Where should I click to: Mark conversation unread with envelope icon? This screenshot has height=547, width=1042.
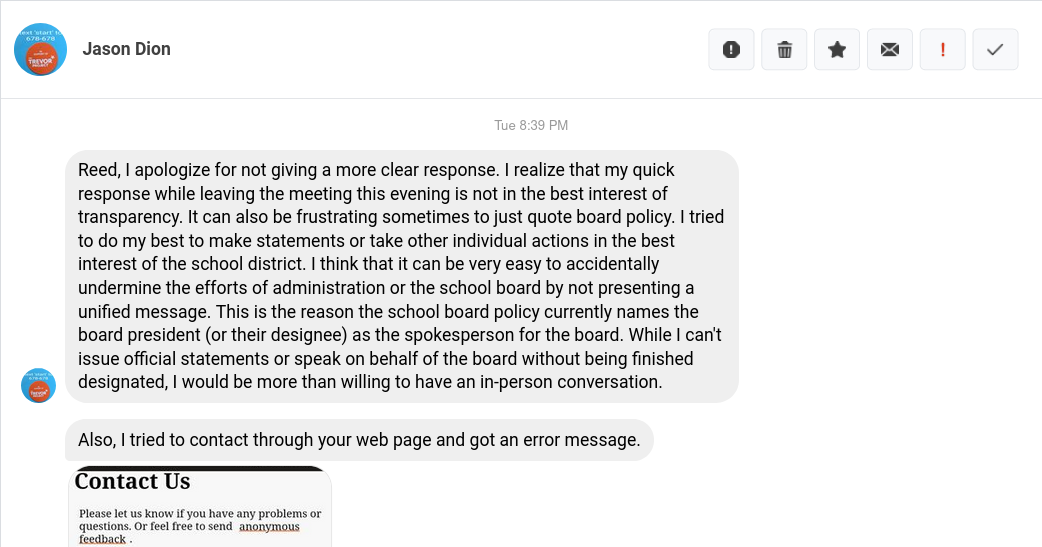[x=890, y=50]
